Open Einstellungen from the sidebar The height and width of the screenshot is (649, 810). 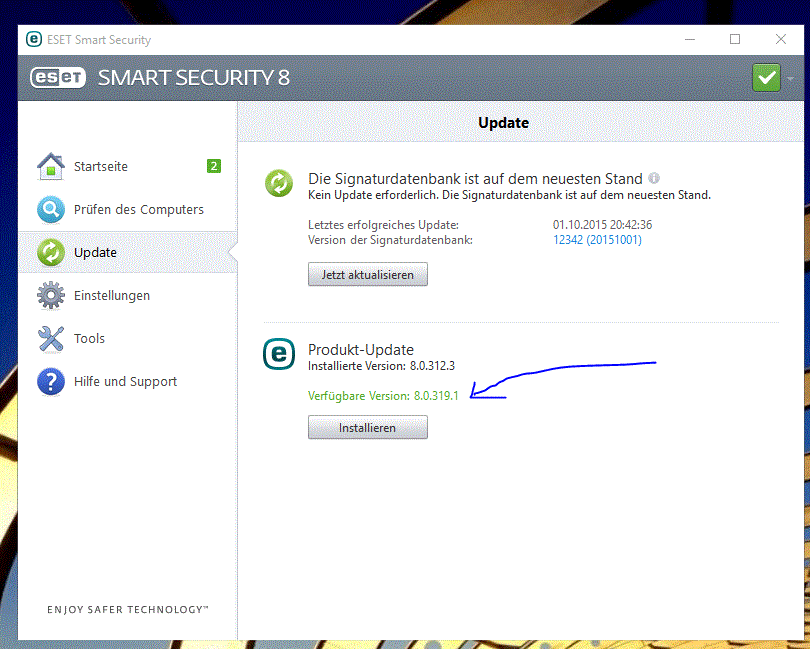click(111, 296)
